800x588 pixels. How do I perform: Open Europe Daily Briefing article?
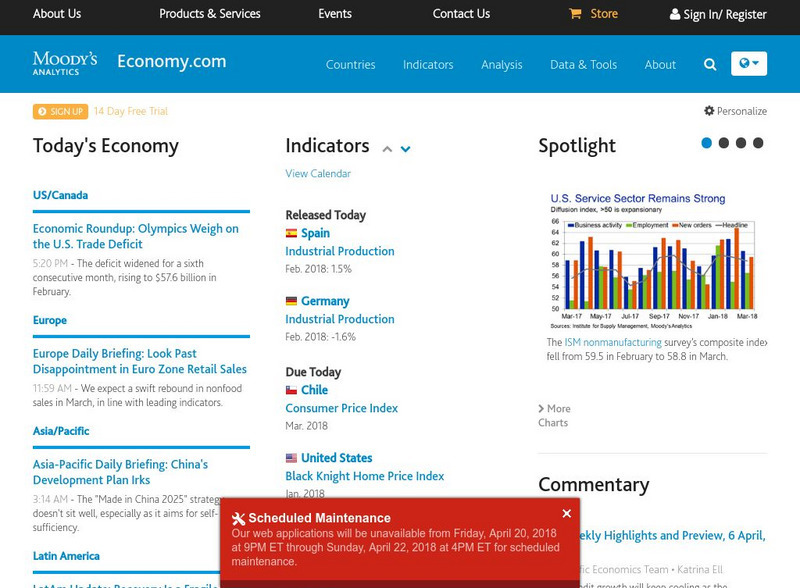[x=140, y=361]
